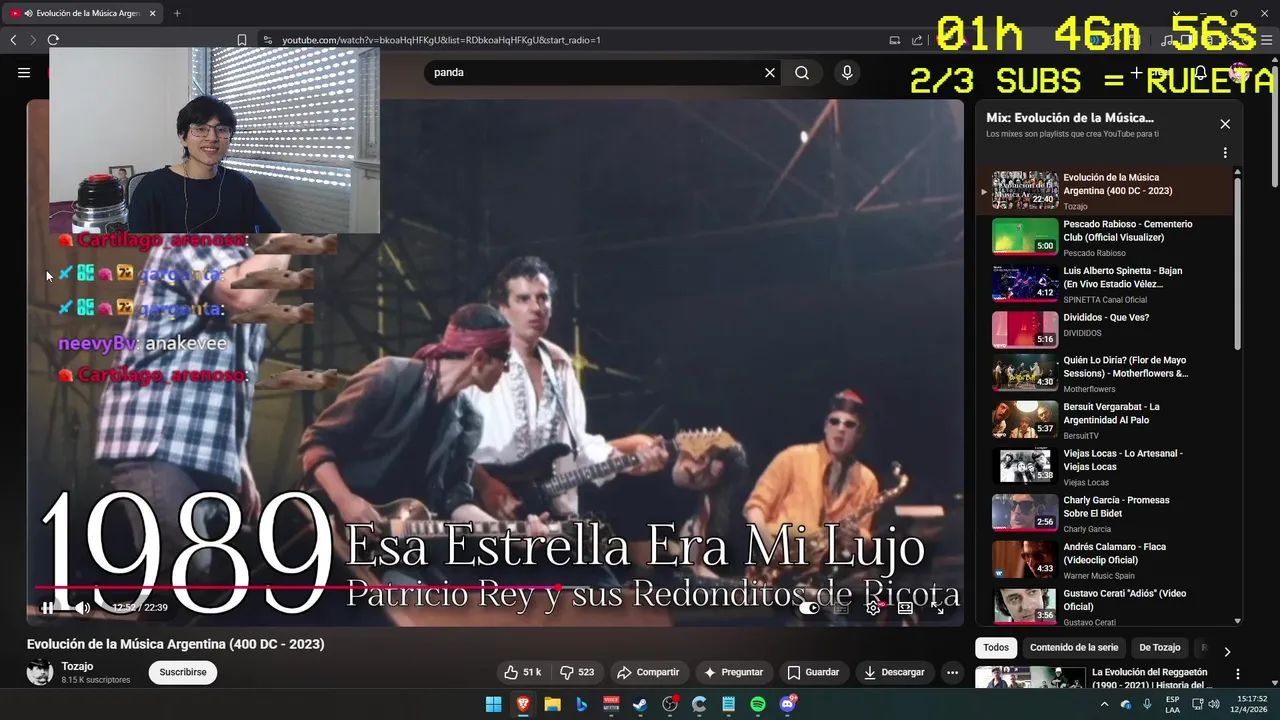This screenshot has width=1280, height=720.
Task: Mute the video with the speaker icon
Action: 83,607
